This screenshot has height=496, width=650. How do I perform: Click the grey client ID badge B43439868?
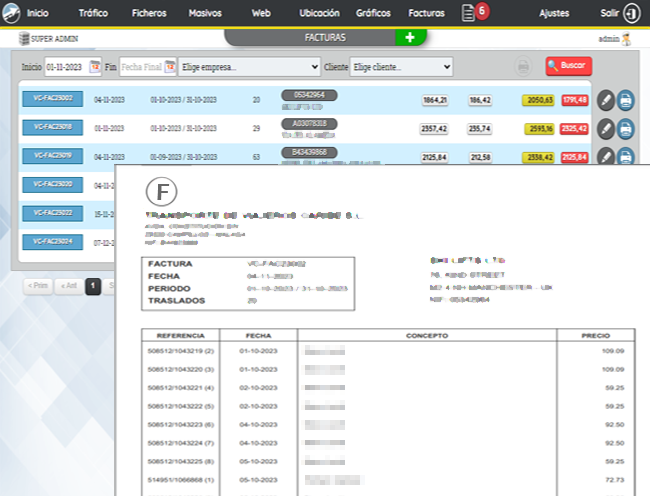tap(309, 152)
